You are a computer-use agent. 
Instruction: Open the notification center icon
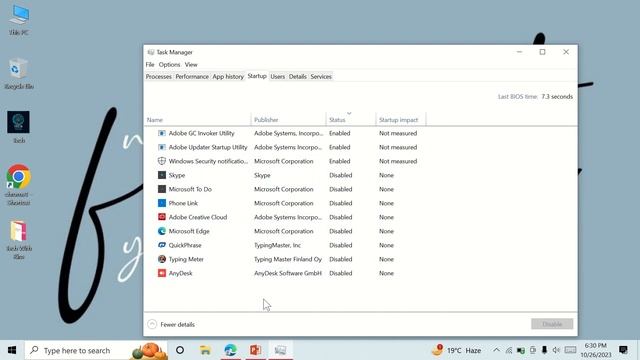(623, 350)
